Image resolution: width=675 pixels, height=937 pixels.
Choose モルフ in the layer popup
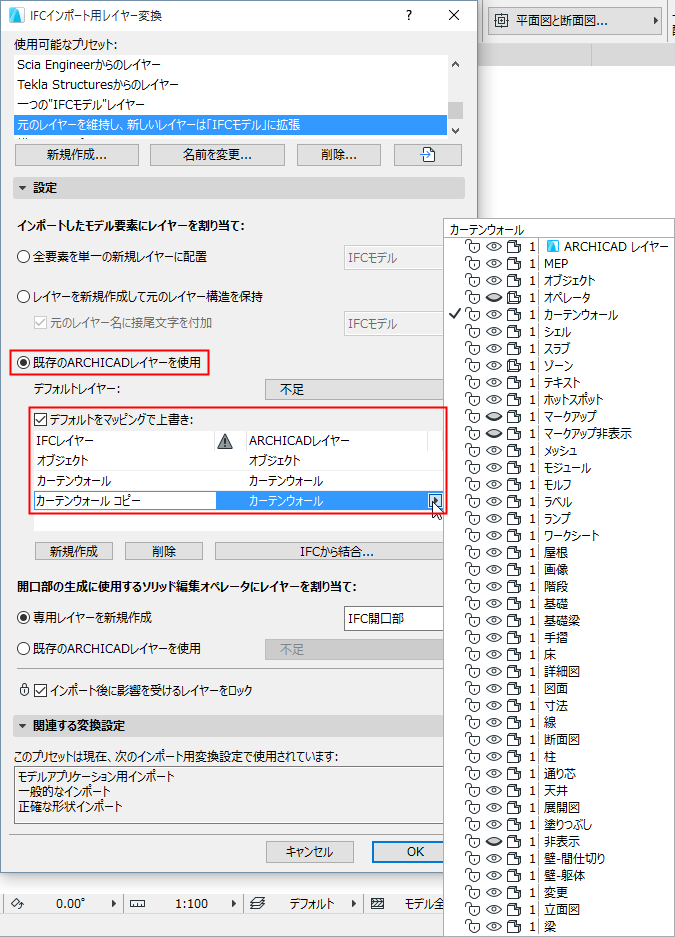click(x=559, y=485)
